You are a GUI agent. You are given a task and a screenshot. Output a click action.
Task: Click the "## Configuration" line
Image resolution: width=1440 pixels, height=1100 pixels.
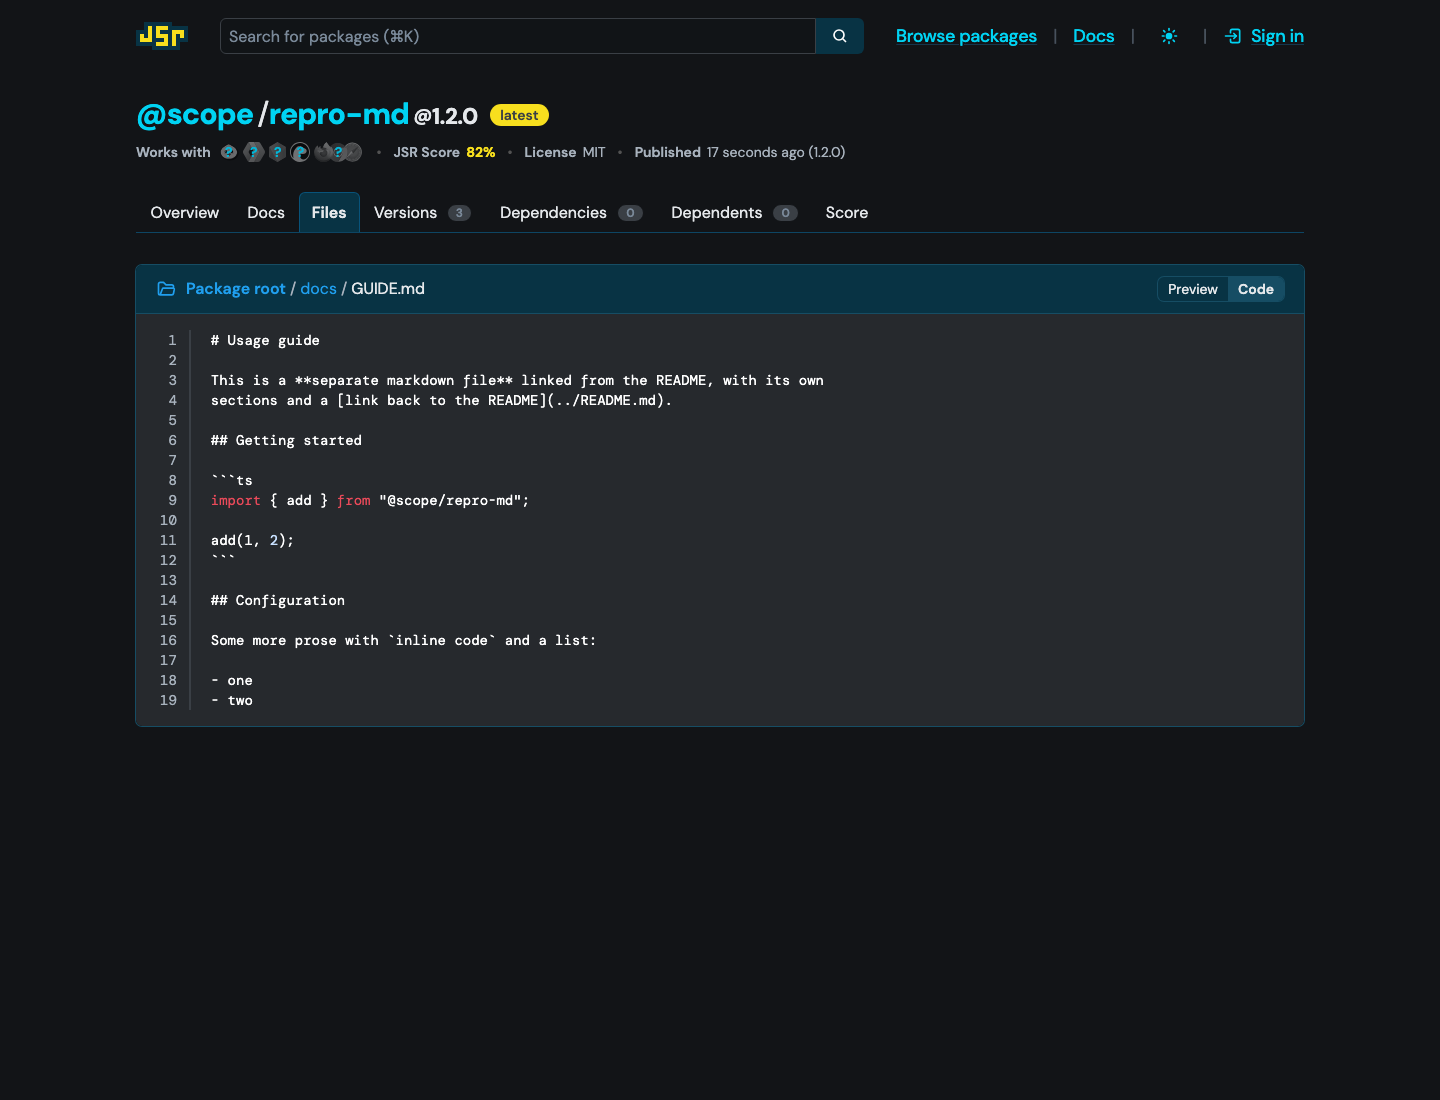click(x=278, y=600)
